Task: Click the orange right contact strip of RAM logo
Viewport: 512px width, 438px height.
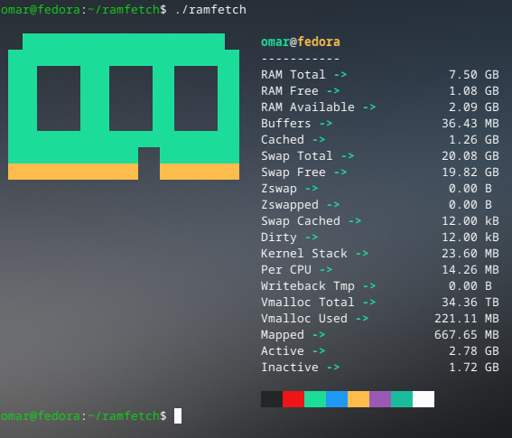Action: [199, 172]
